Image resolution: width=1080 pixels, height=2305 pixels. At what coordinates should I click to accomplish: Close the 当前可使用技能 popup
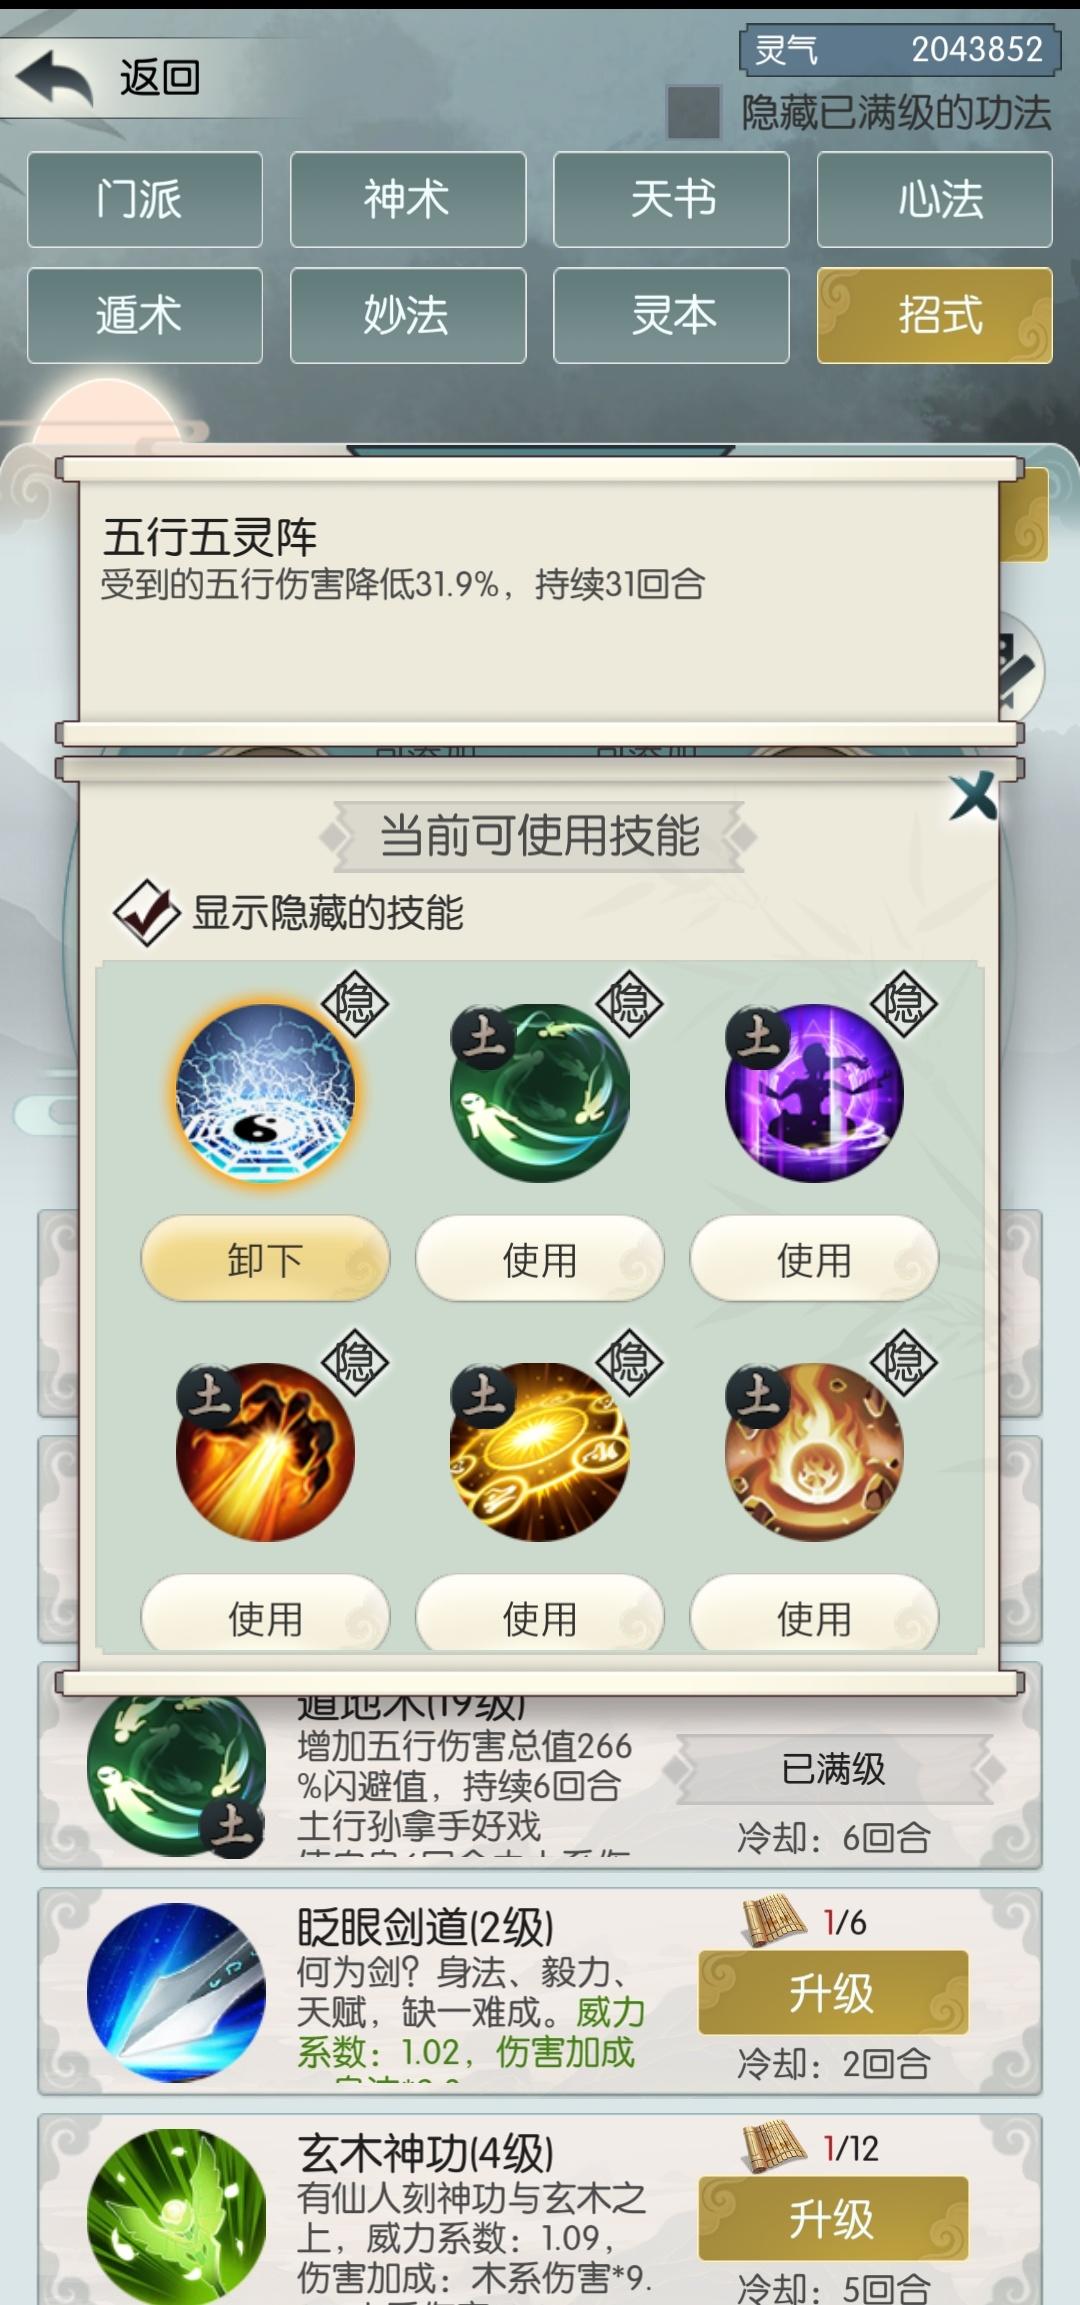coord(973,796)
